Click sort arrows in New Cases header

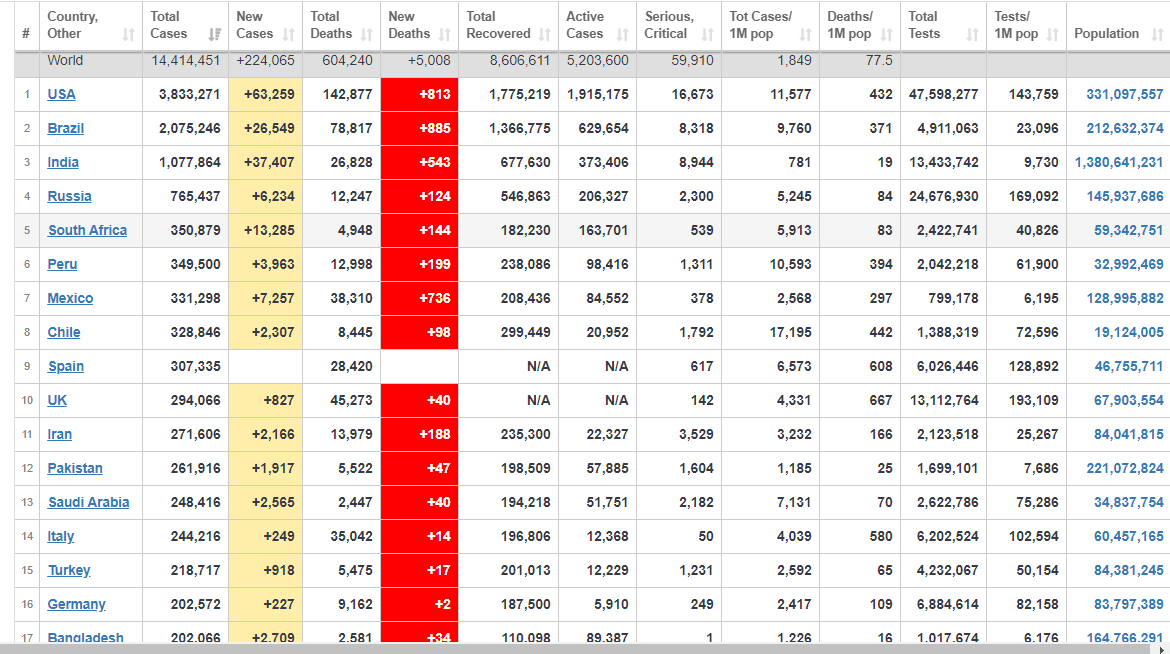[x=289, y=34]
